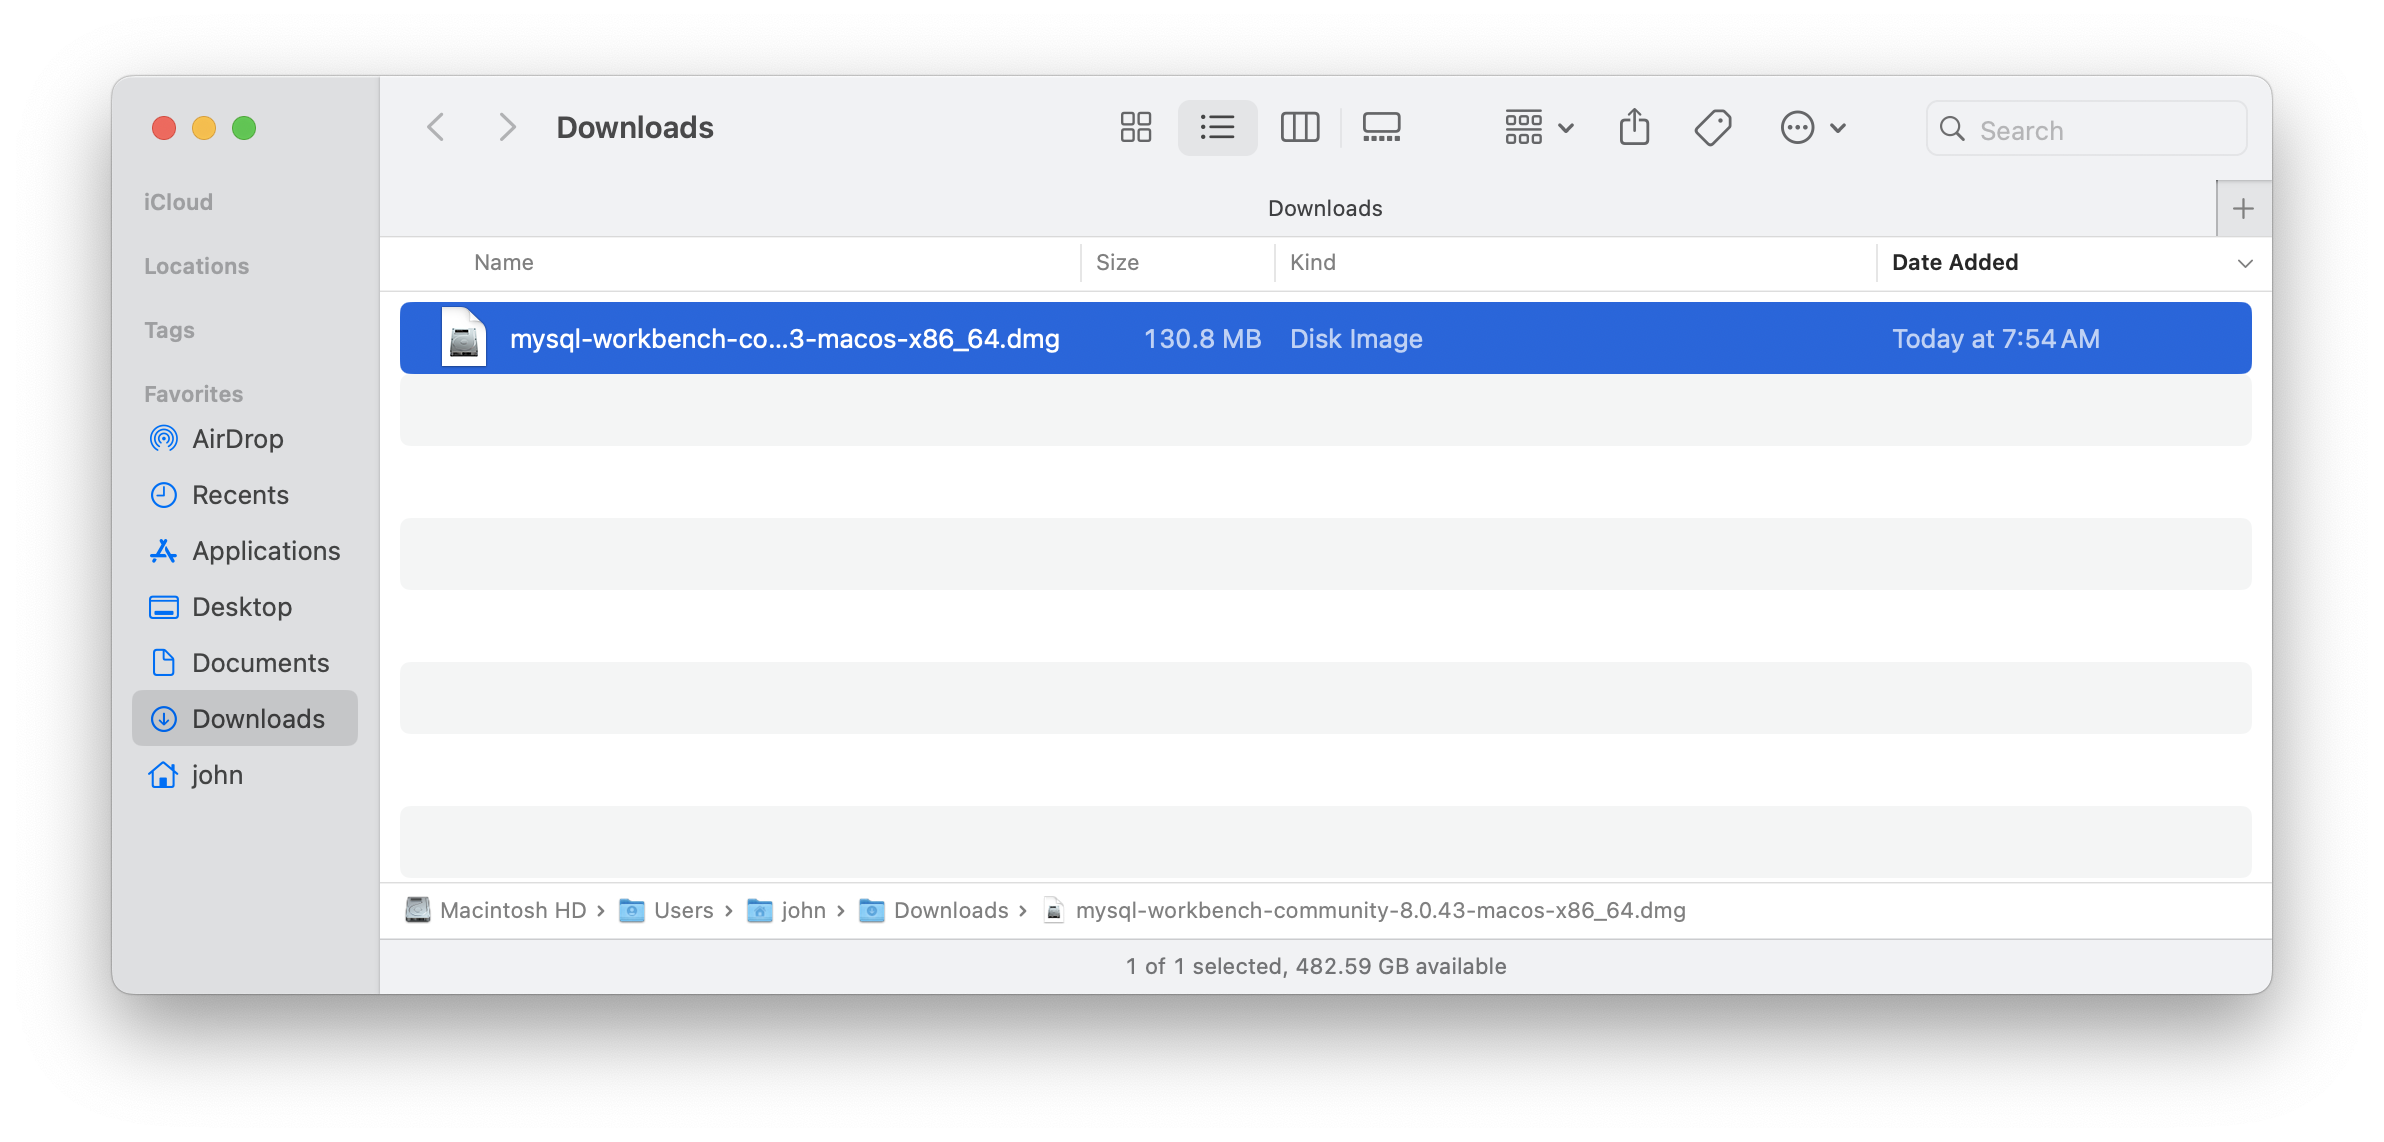
Task: Go back with the left chevron
Action: tap(436, 128)
